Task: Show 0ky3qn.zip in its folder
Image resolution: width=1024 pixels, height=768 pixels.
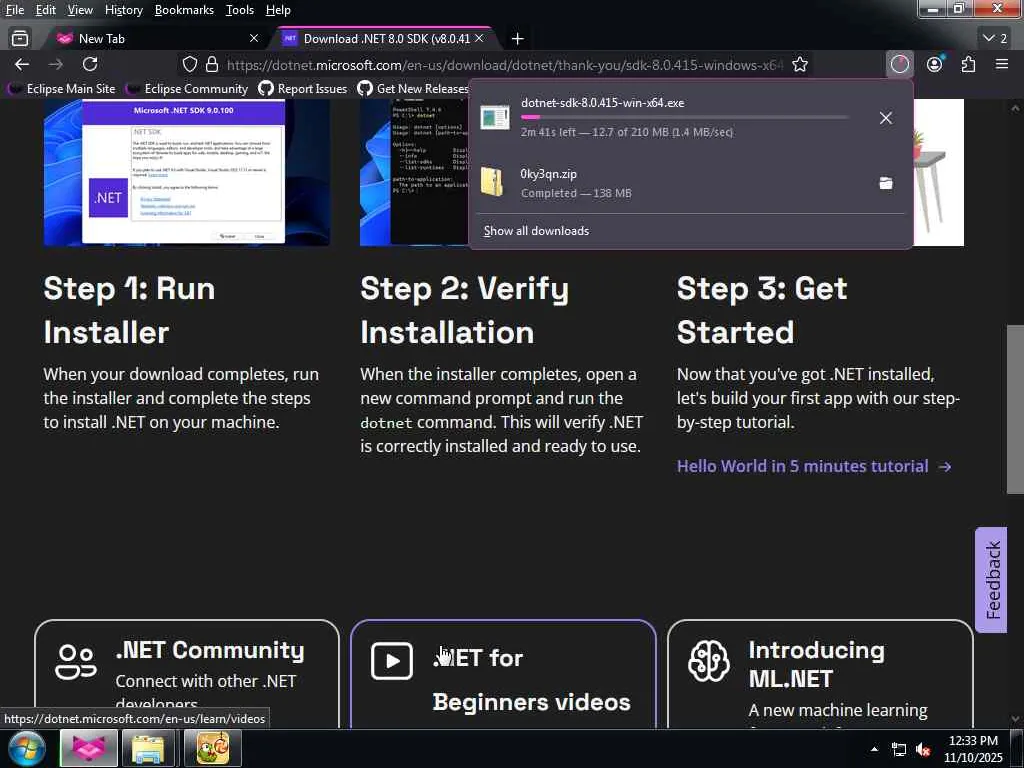Action: click(x=886, y=183)
